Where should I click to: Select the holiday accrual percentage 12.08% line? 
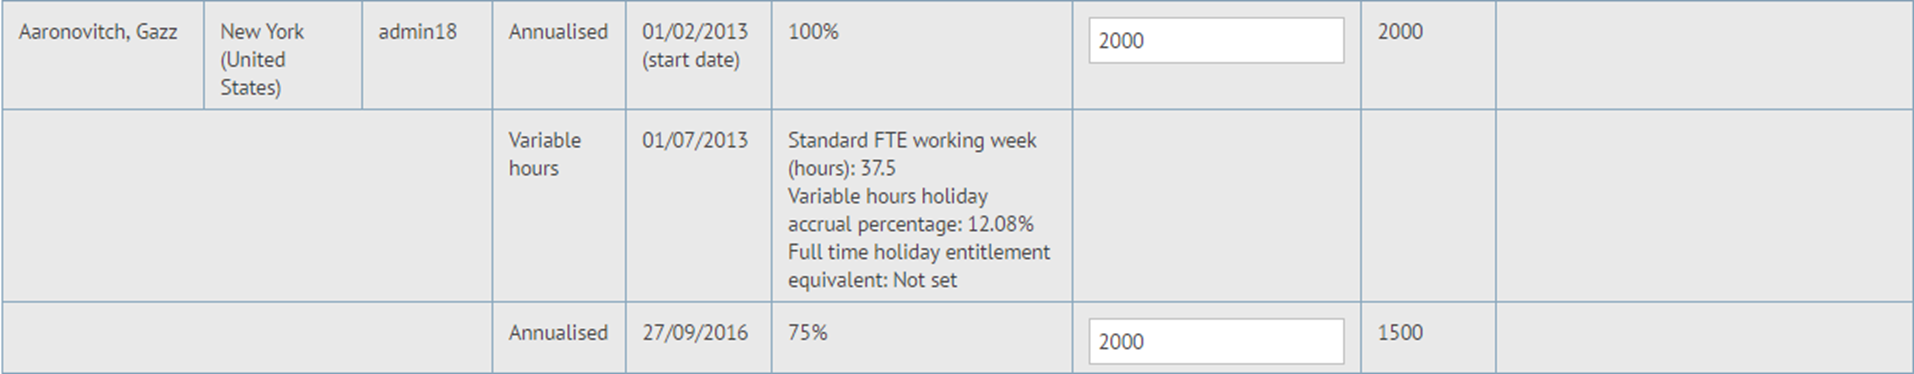point(911,210)
